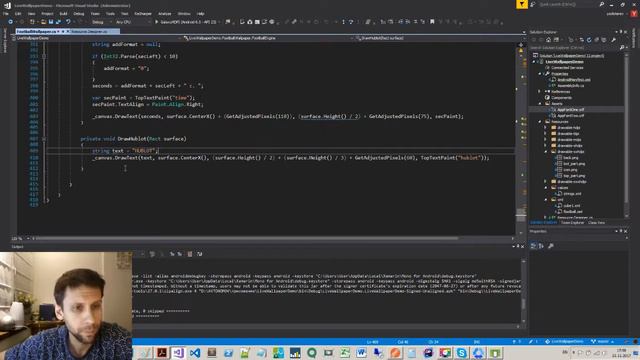
Task: Click the bookmark icon in the toolbar
Action: pyautogui.click(x=432, y=22)
